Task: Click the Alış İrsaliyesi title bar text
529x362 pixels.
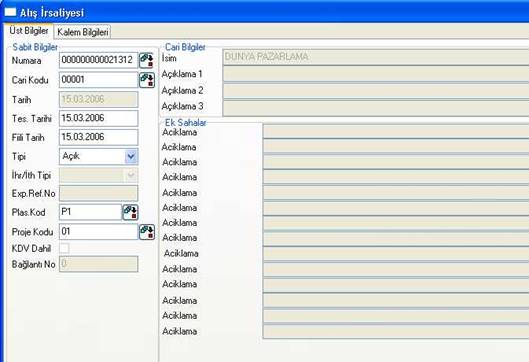Action: pyautogui.click(x=52, y=13)
